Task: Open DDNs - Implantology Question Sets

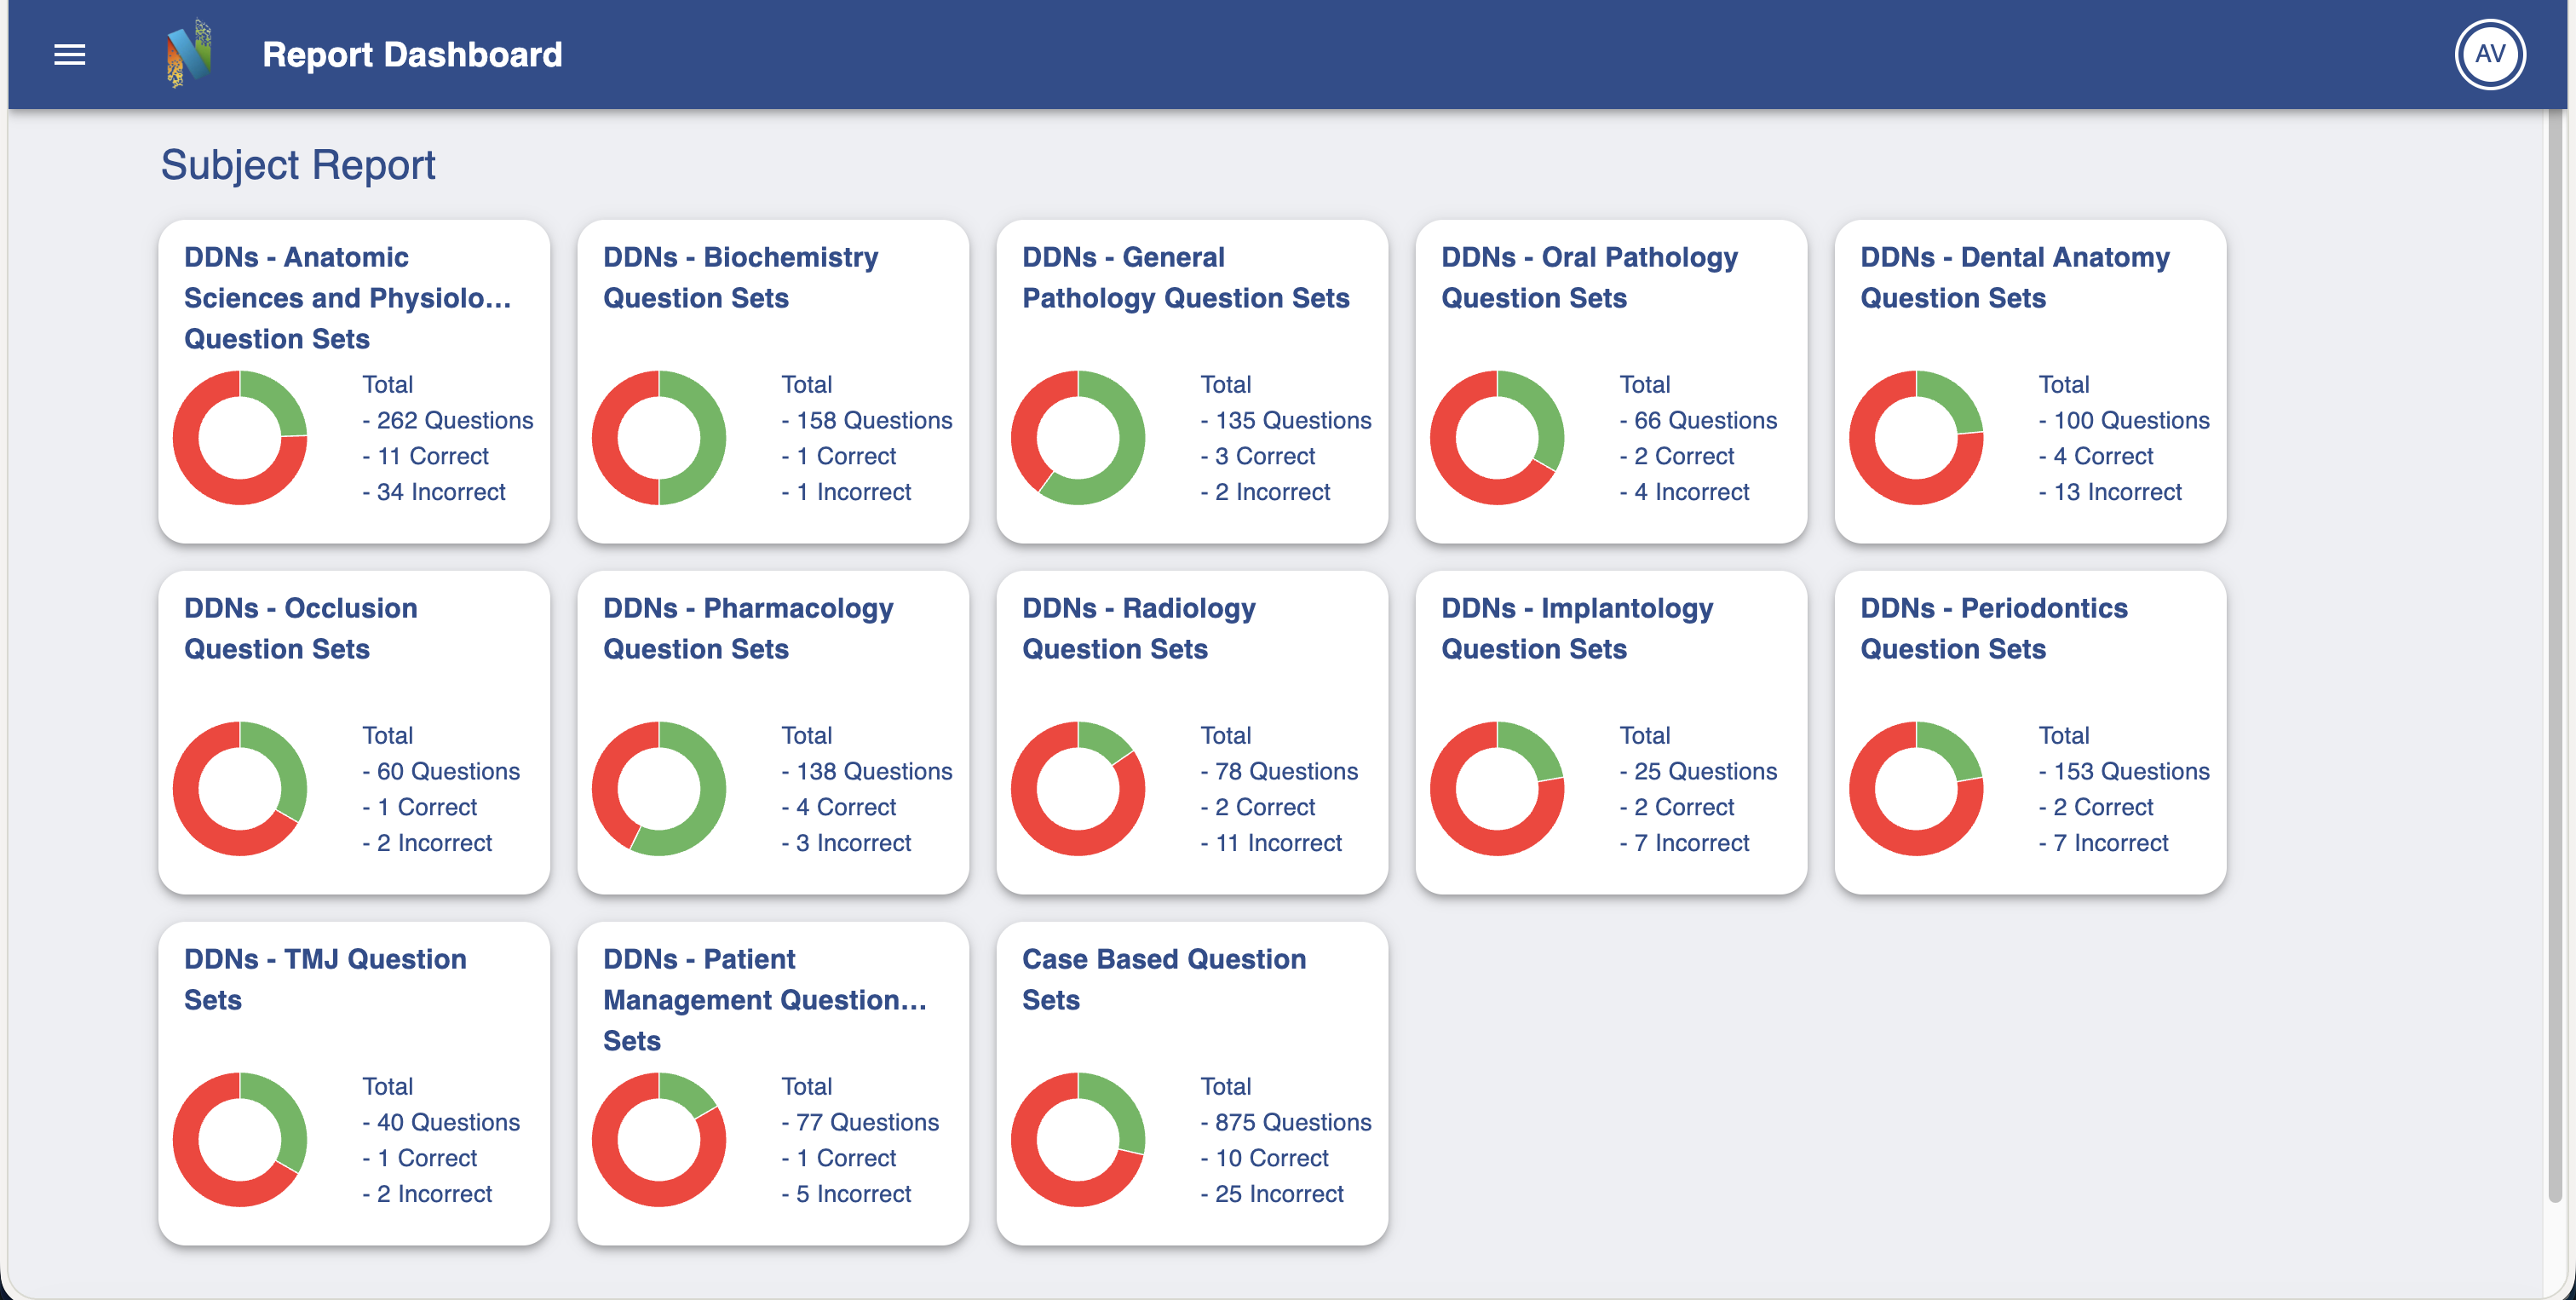Action: coord(1577,628)
